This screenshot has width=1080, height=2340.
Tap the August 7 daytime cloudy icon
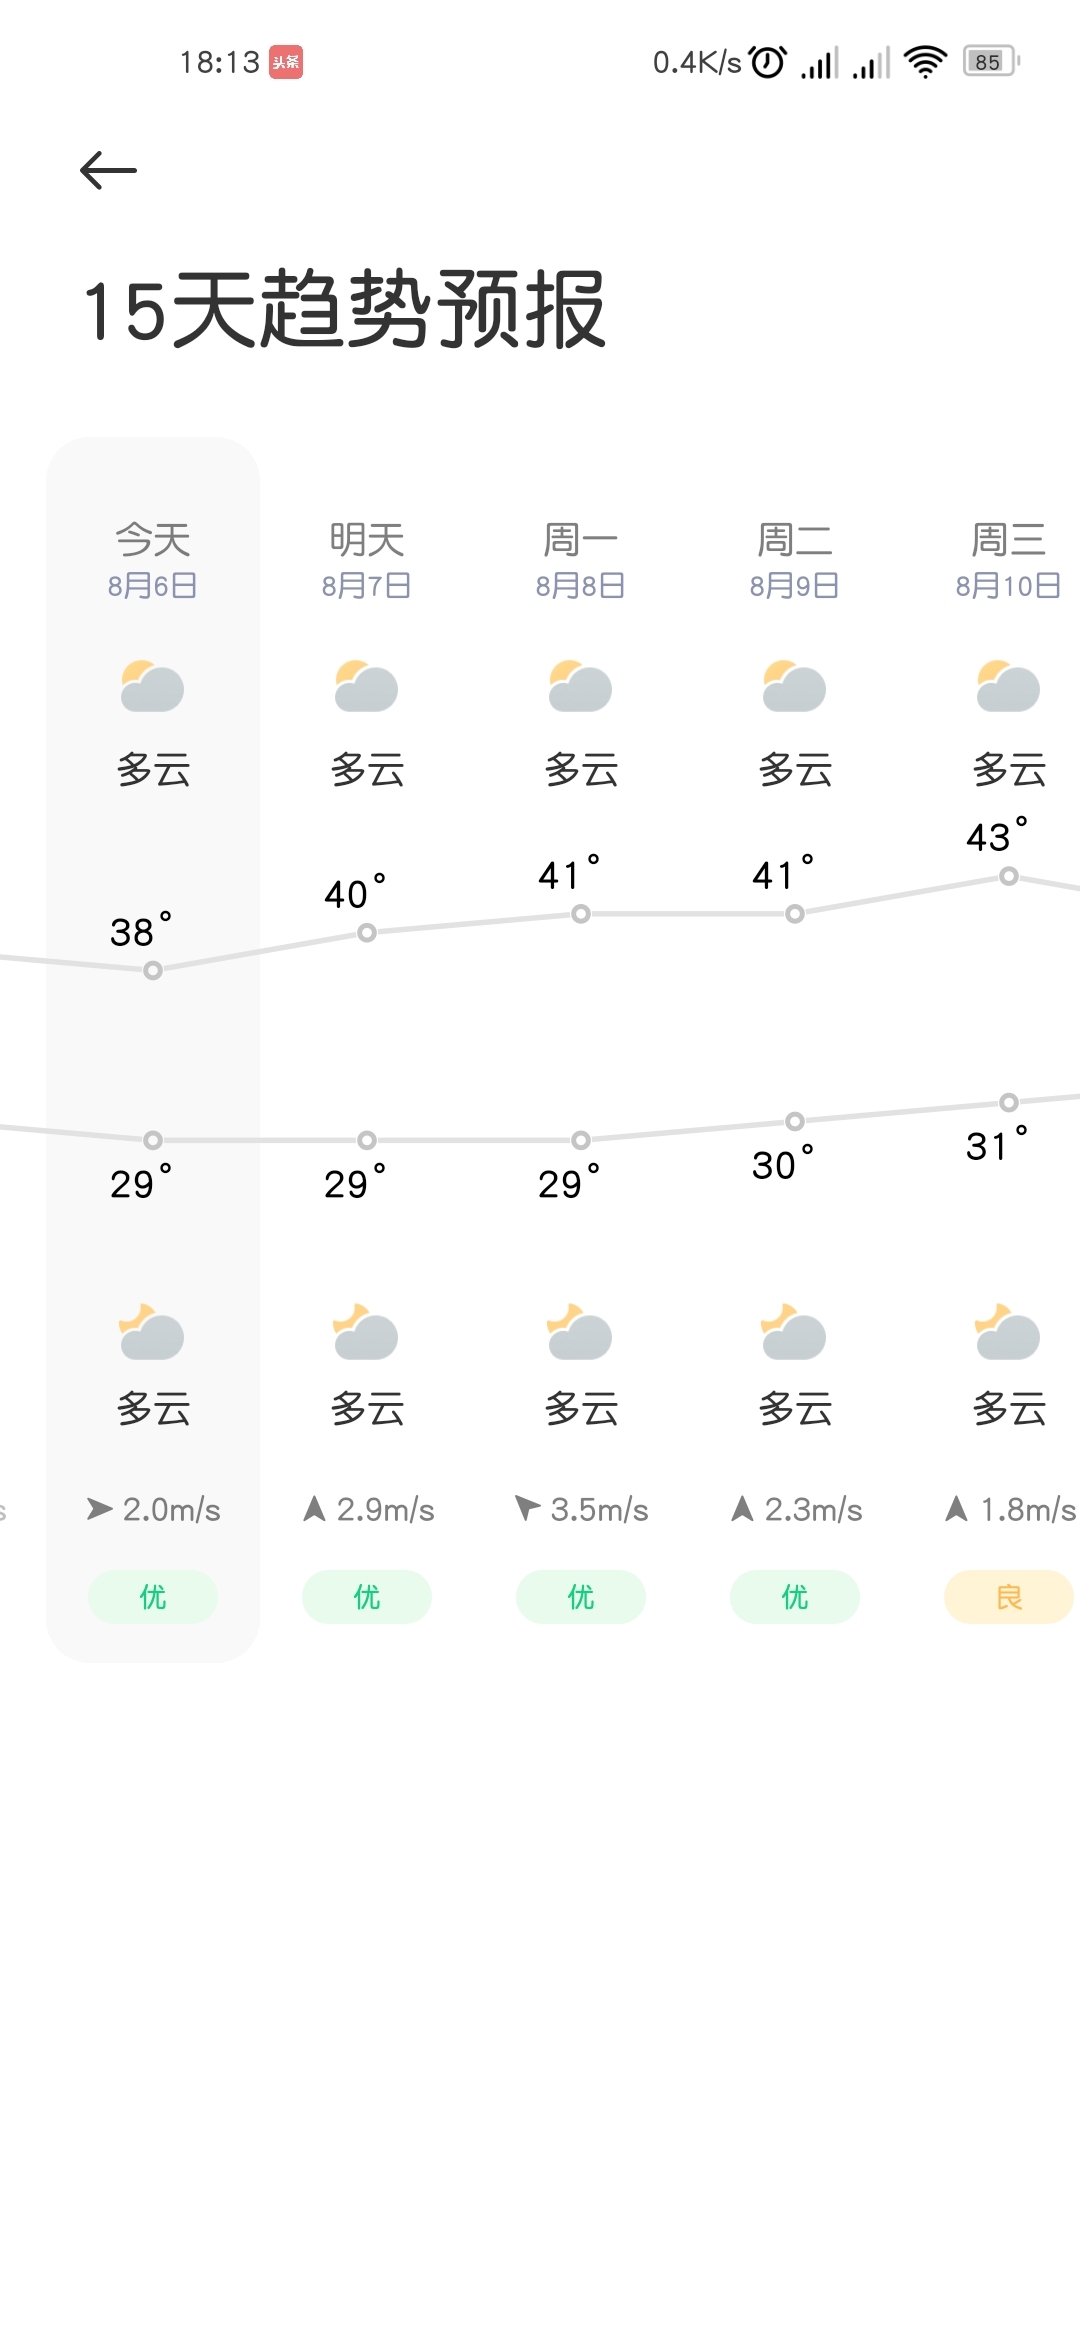pyautogui.click(x=366, y=686)
